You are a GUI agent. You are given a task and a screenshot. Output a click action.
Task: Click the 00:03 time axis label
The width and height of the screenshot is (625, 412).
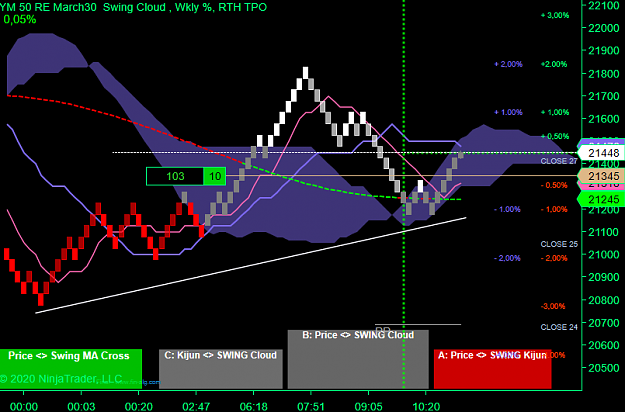[81, 407]
